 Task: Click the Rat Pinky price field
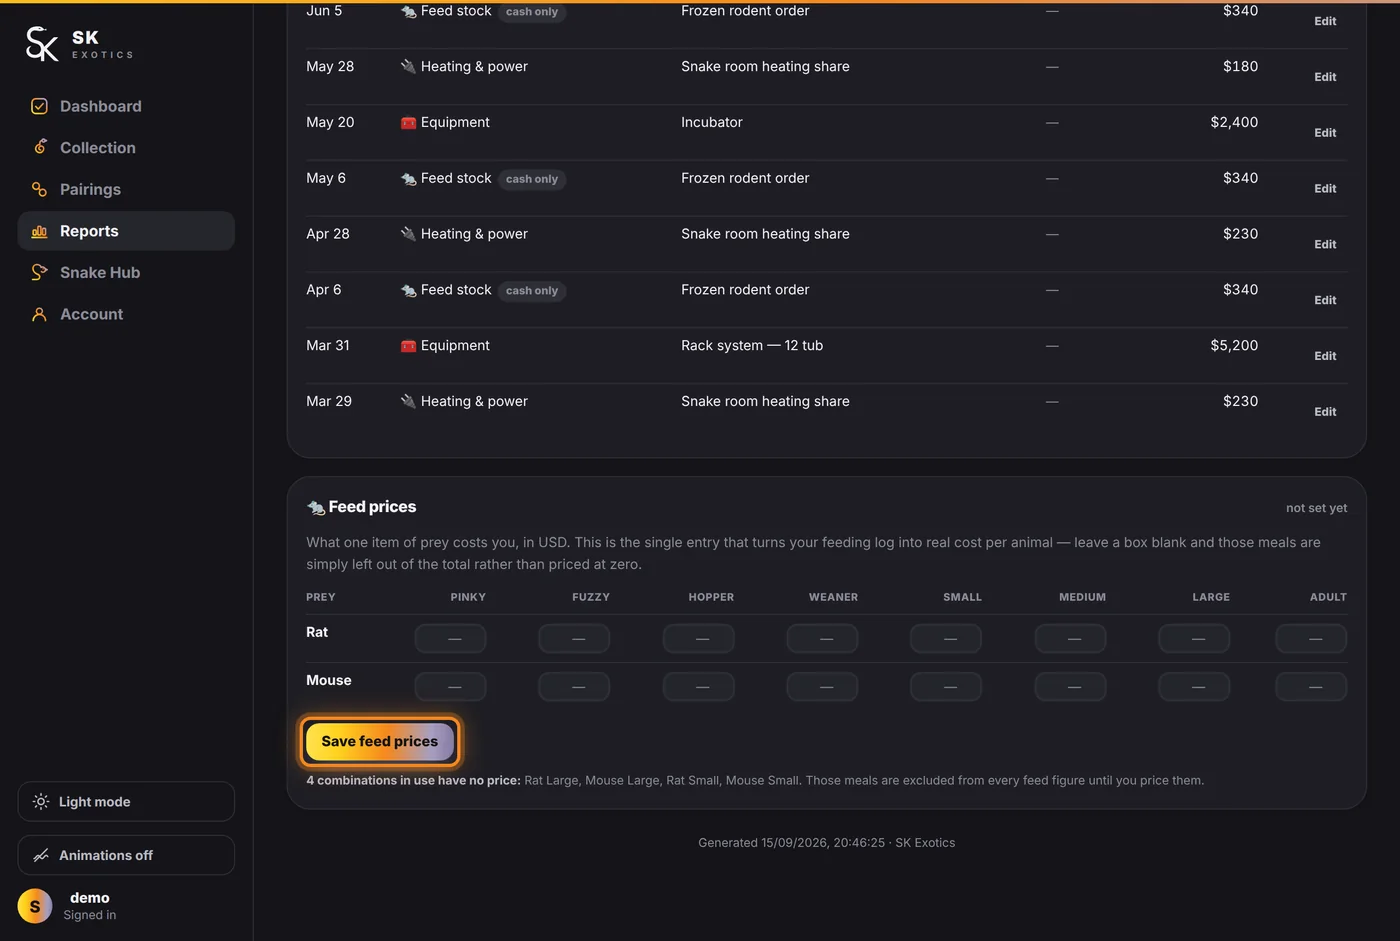coord(450,638)
